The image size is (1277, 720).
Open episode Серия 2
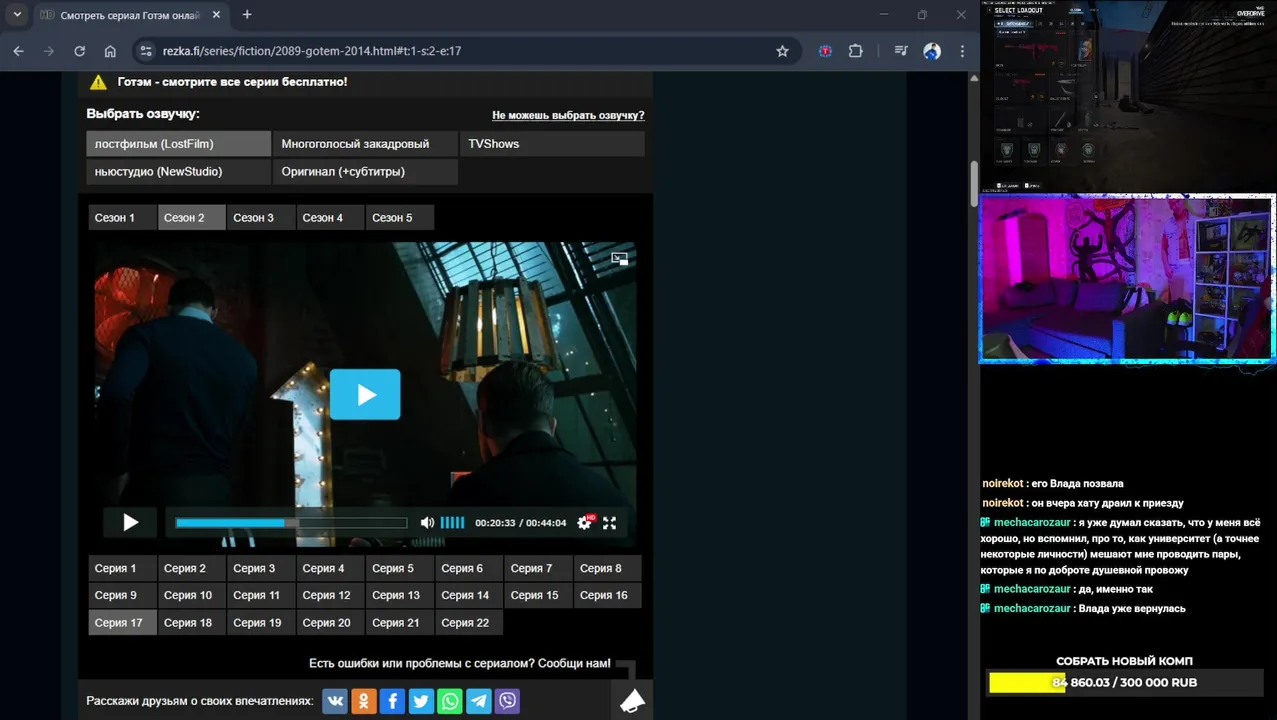[192, 569]
